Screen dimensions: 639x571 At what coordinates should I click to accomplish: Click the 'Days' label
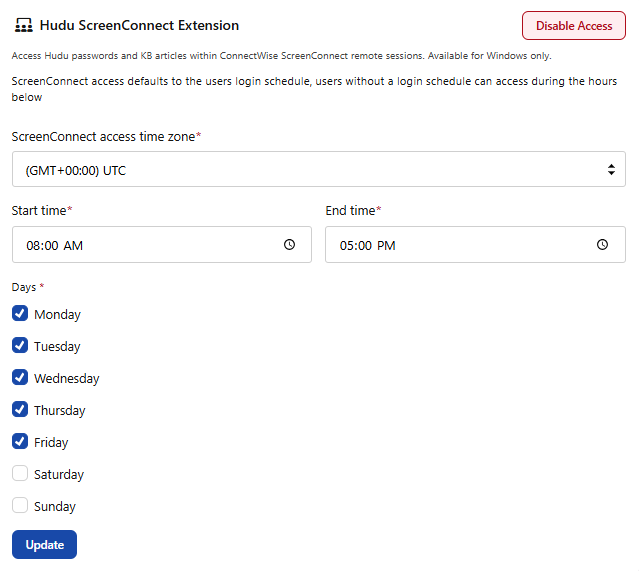pos(24,287)
